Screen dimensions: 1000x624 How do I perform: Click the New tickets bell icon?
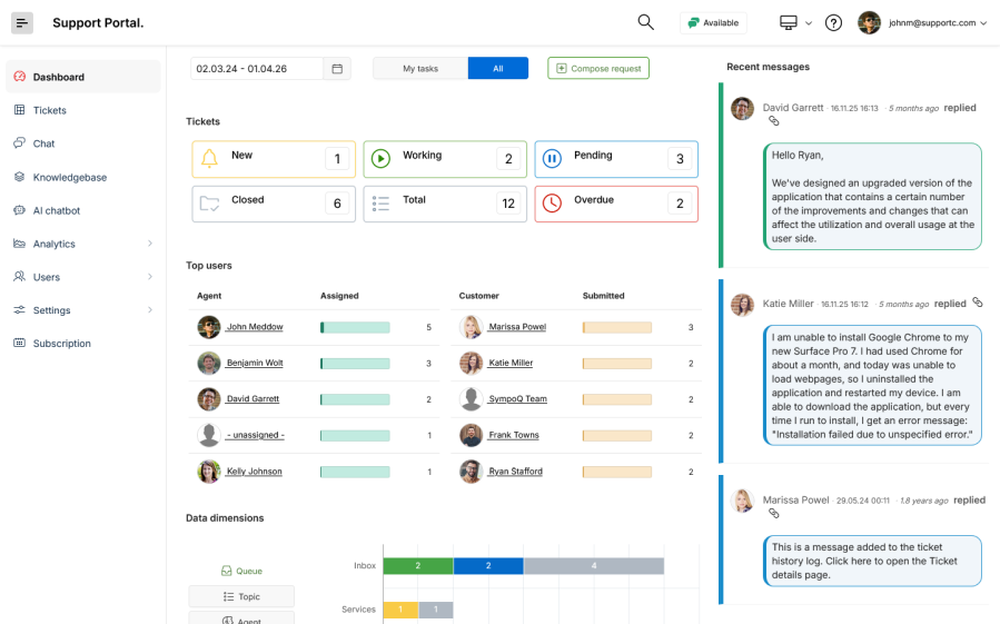pyautogui.click(x=210, y=158)
